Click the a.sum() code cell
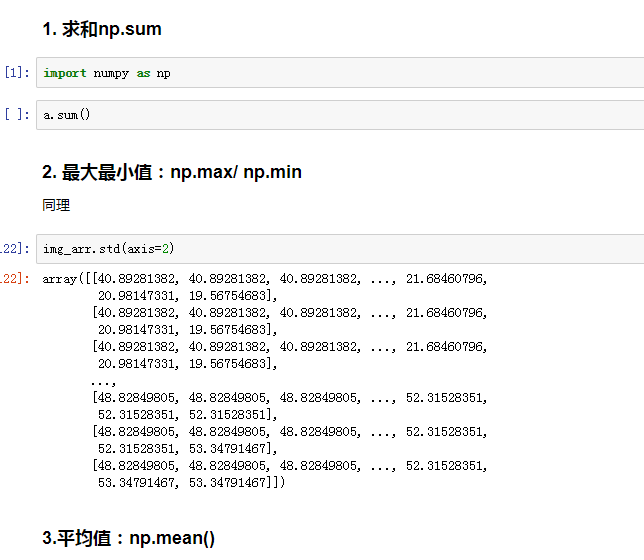Image resolution: width=644 pixels, height=560 pixels. tap(340, 115)
